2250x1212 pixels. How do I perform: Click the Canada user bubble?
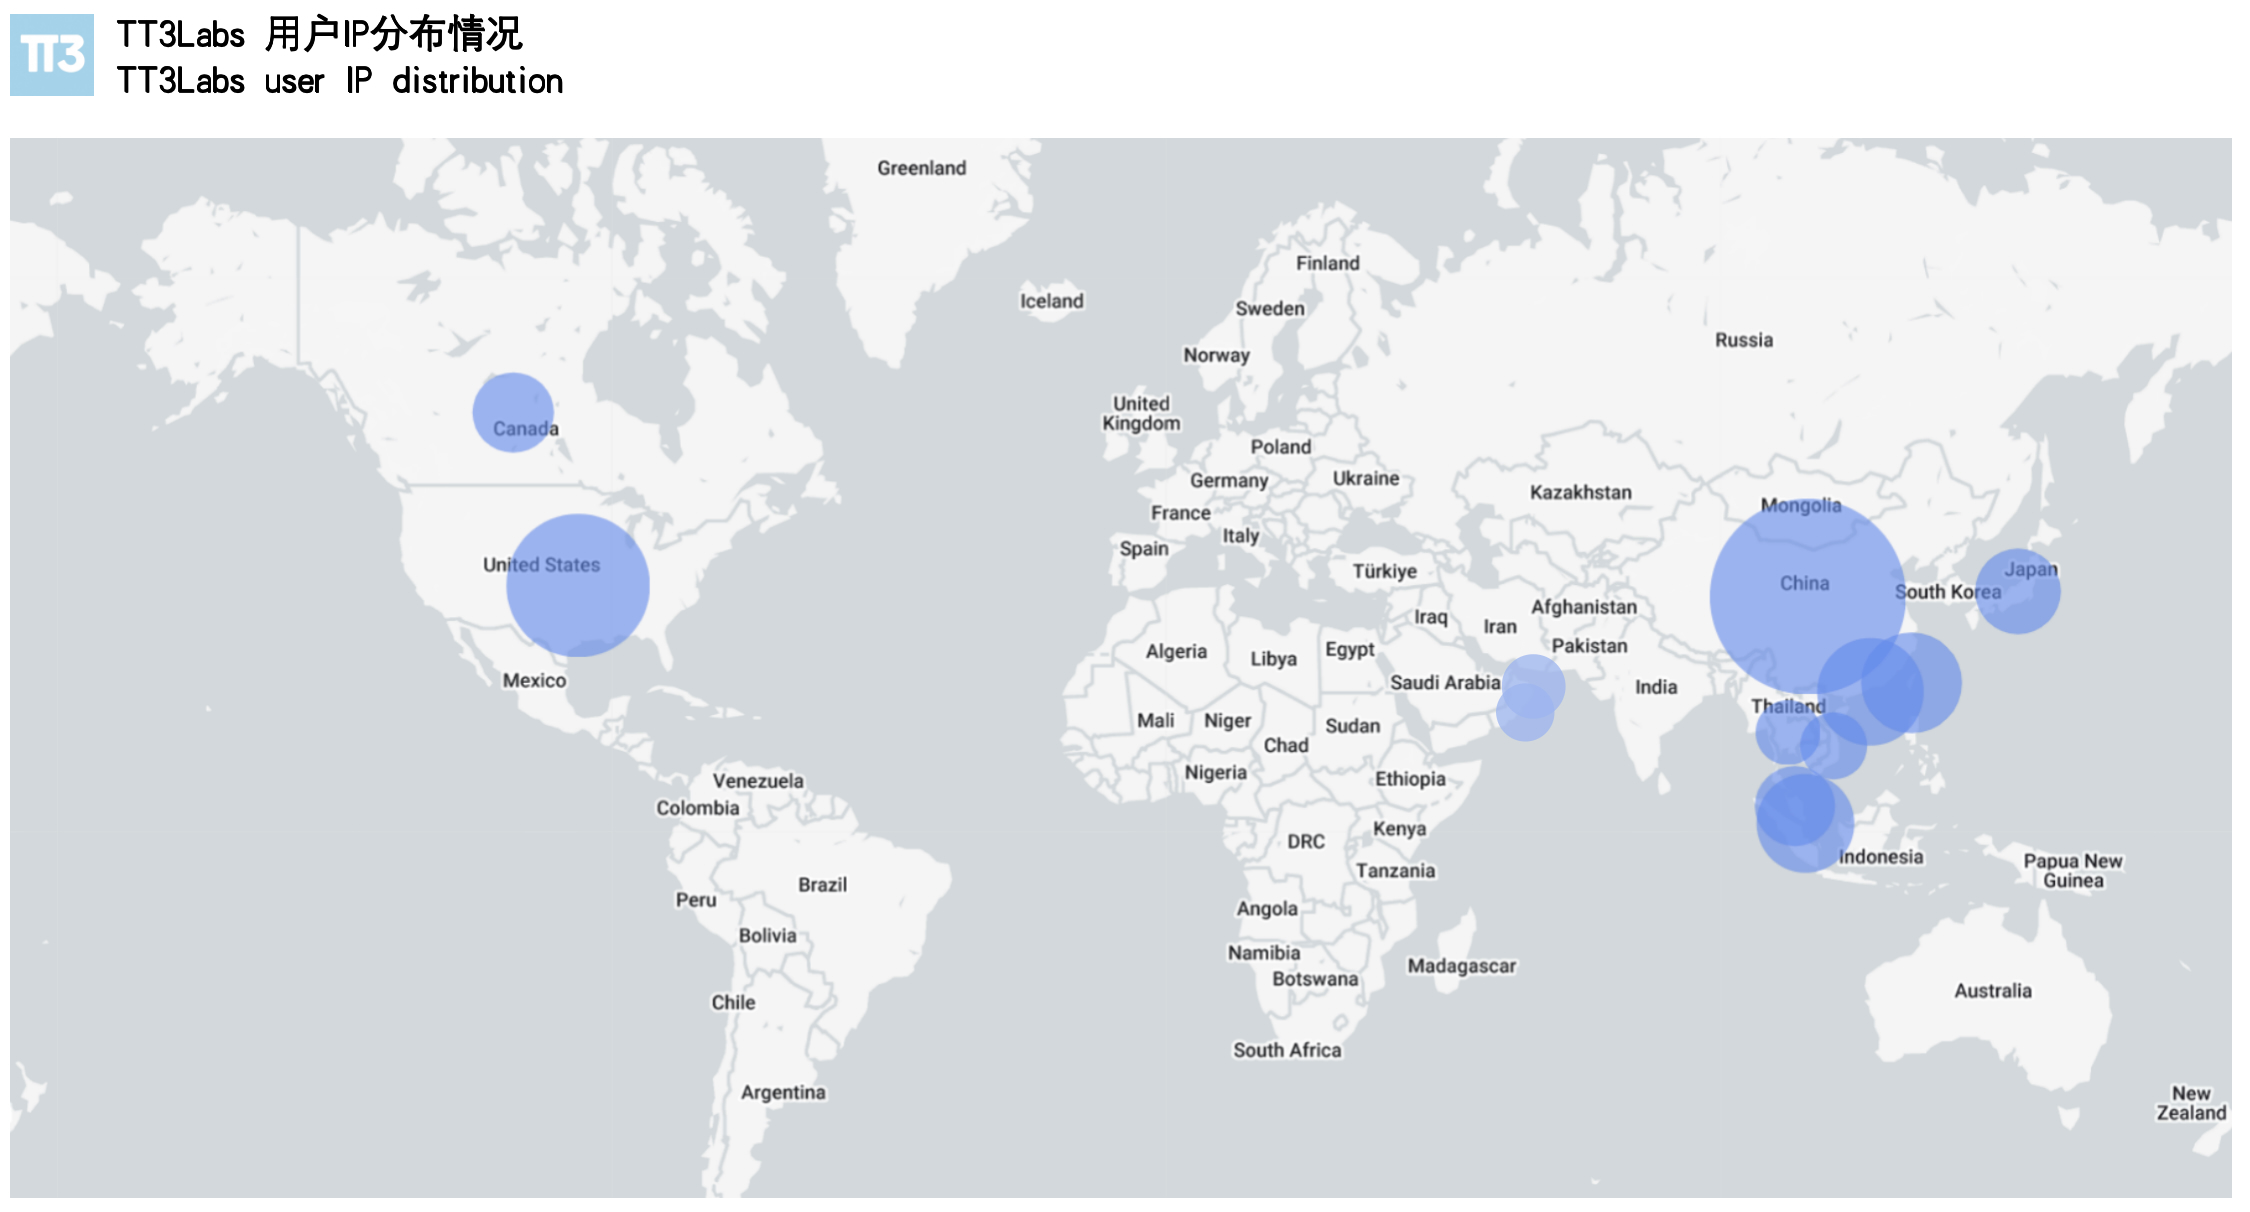513,412
